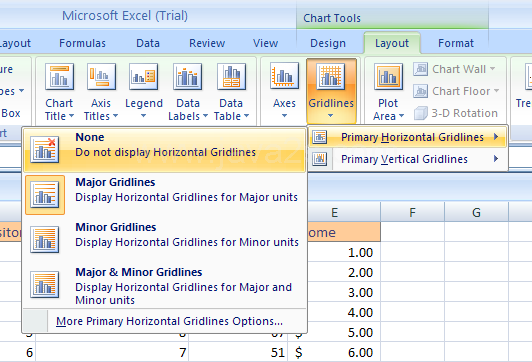Click the 3-D Rotation button label
Viewport: 532px width, 362px height.
[x=464, y=113]
